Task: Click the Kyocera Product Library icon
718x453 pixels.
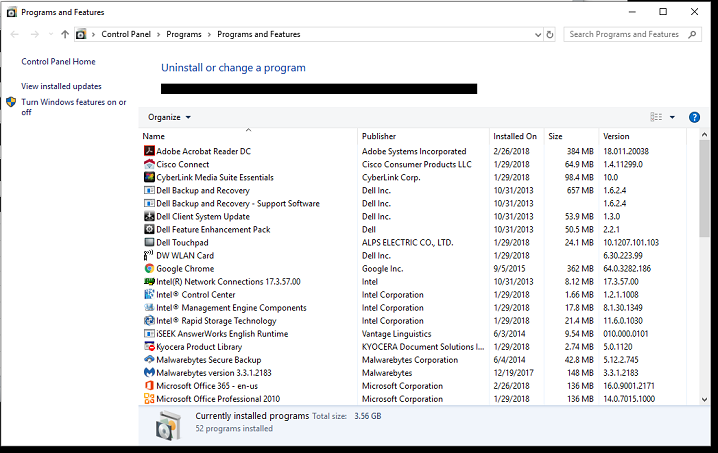Action: [x=149, y=346]
